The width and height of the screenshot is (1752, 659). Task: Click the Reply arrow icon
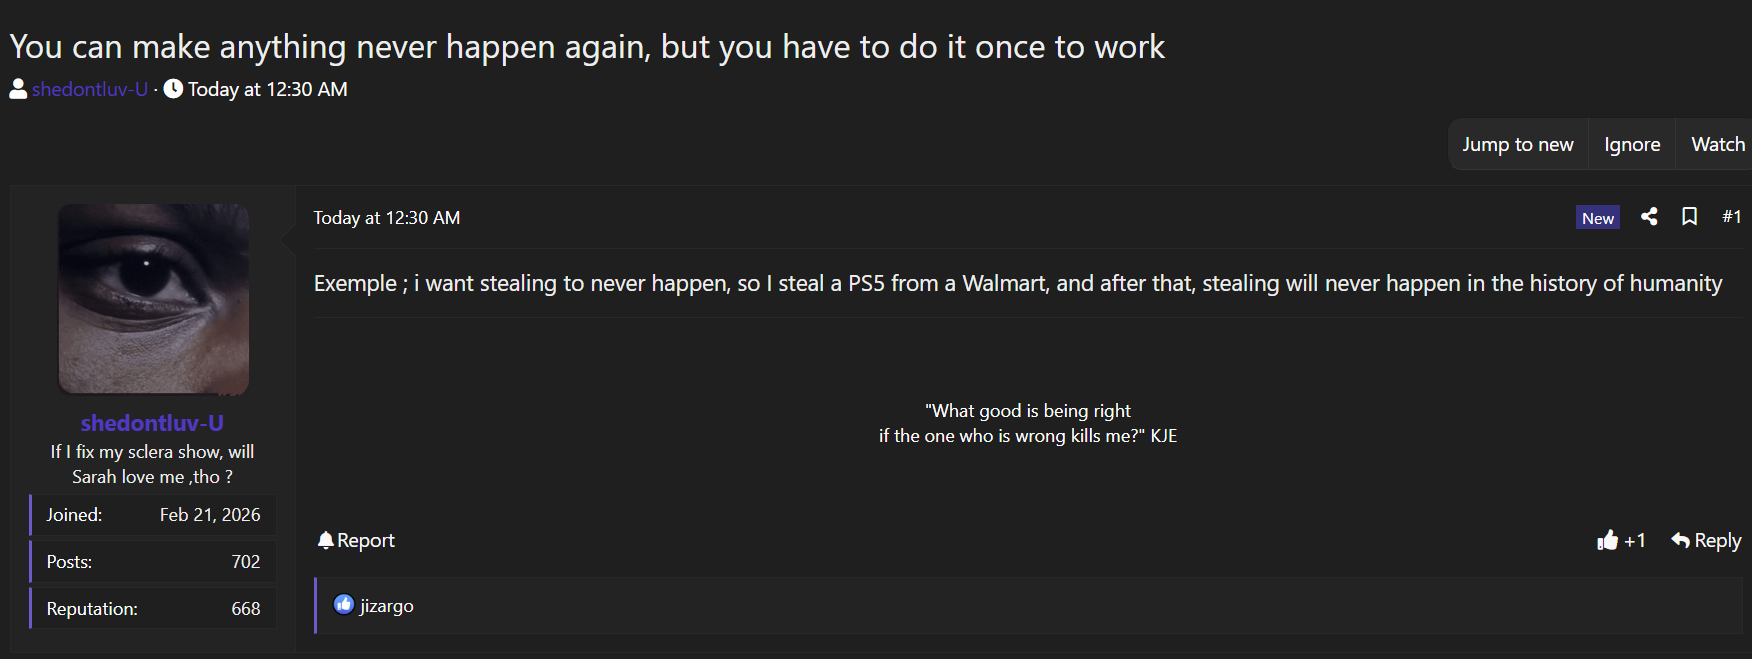pos(1680,541)
